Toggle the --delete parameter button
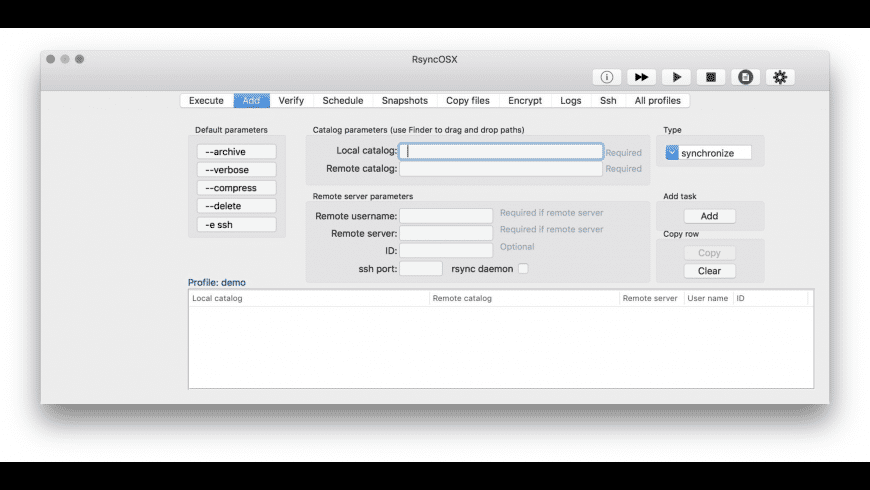 tap(236, 206)
